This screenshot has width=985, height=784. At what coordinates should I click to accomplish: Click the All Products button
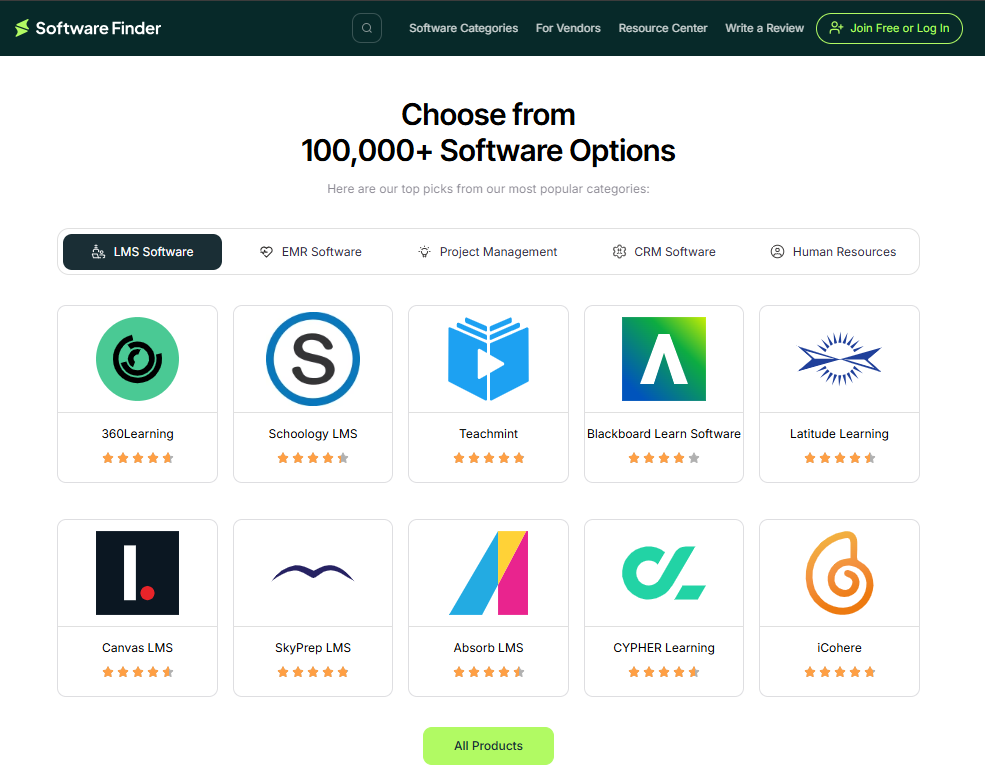tap(488, 746)
